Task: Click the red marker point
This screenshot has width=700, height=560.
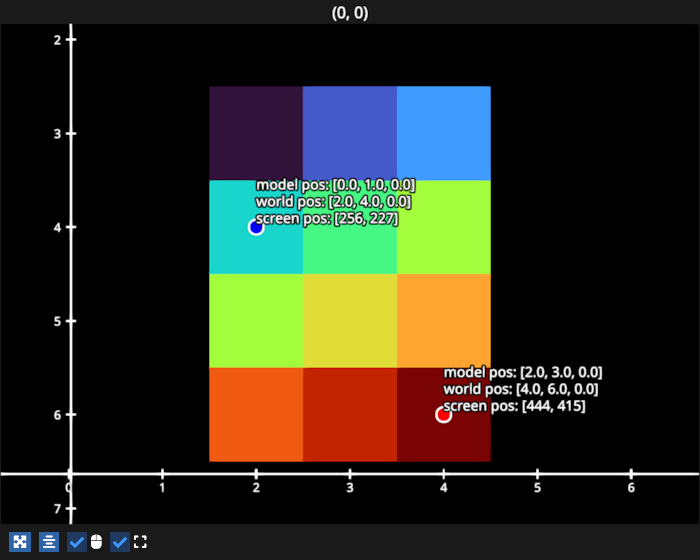Action: click(444, 415)
